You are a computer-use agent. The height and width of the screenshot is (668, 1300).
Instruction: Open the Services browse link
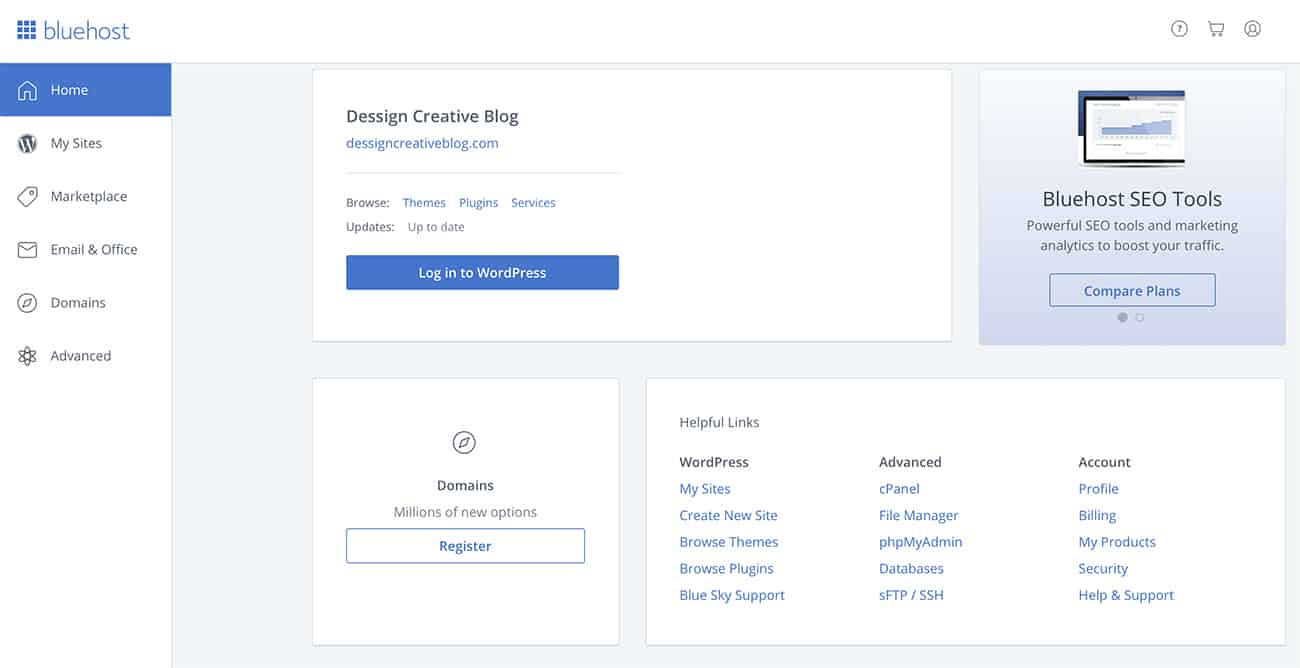coord(533,203)
